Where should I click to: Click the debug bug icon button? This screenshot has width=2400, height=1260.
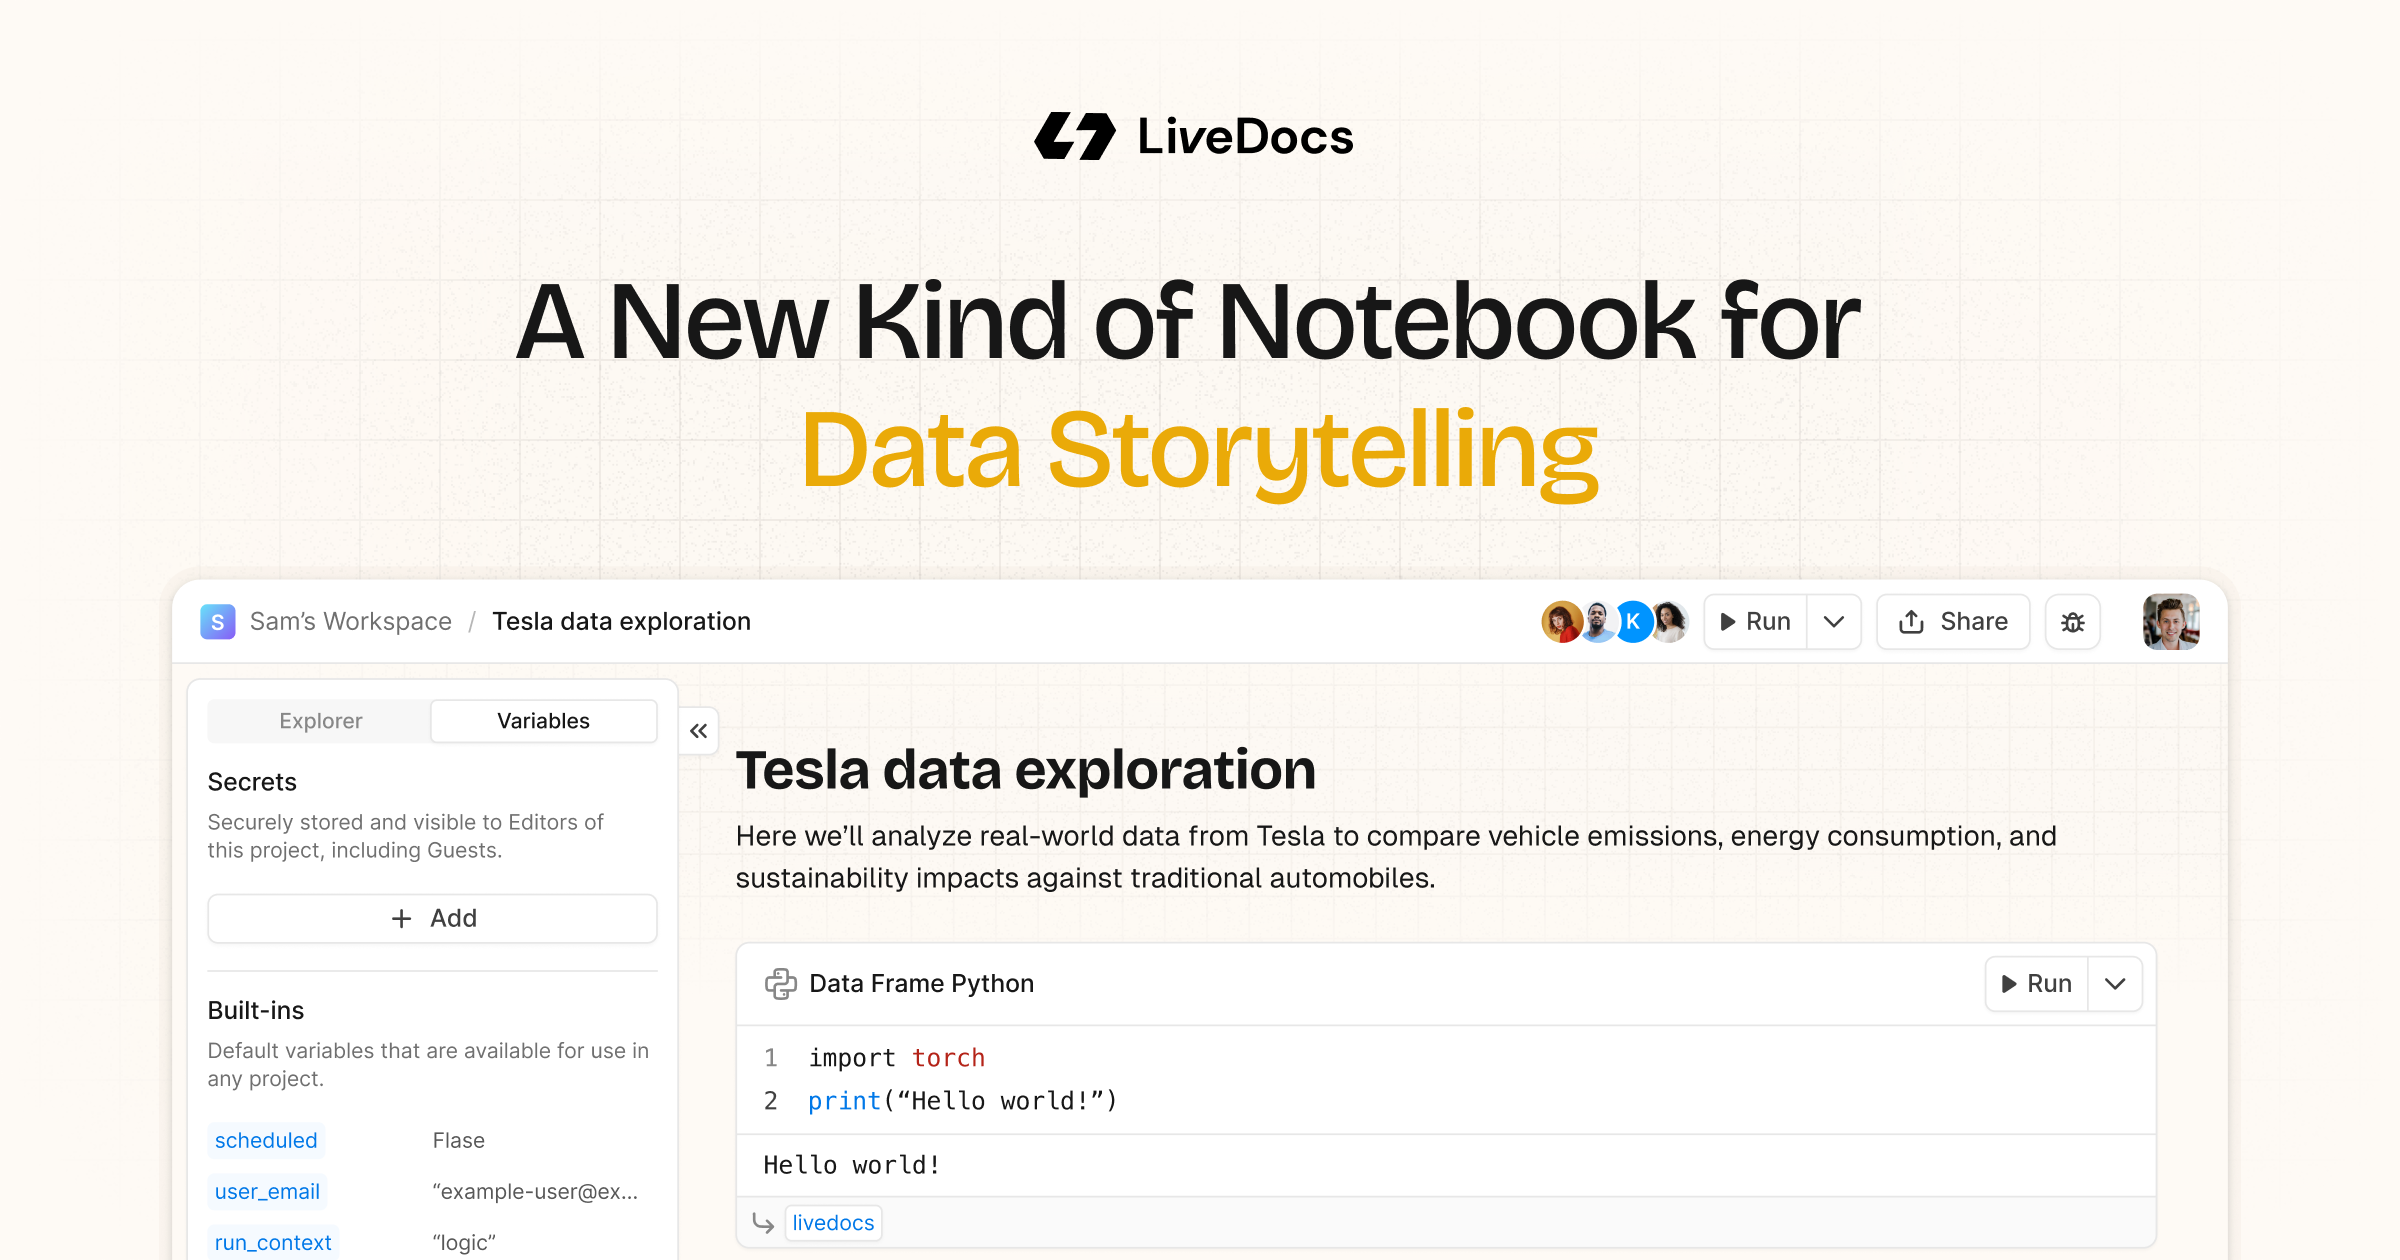[2073, 622]
